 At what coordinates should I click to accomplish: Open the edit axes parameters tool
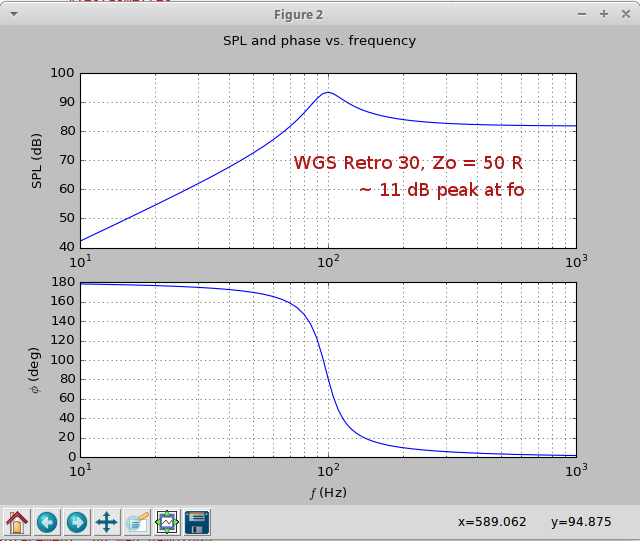pyautogui.click(x=137, y=522)
